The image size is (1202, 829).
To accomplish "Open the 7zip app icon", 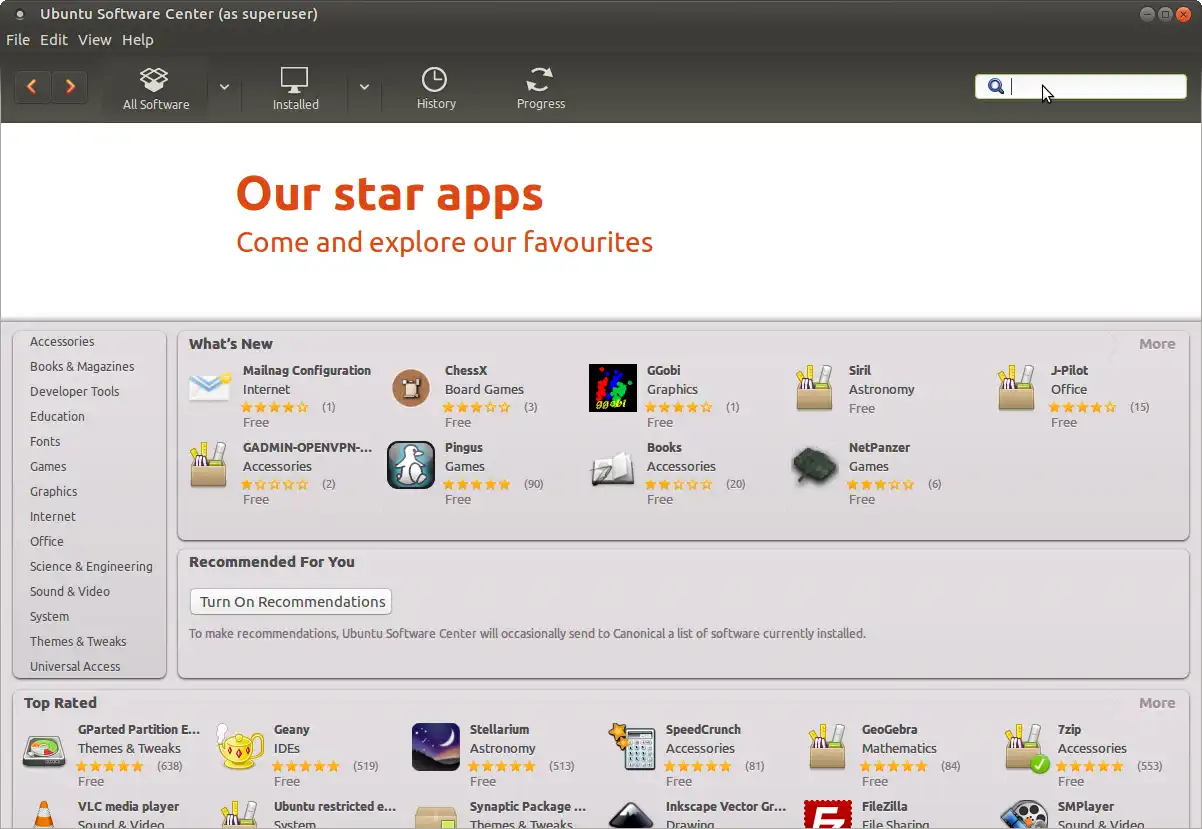I will 1026,748.
